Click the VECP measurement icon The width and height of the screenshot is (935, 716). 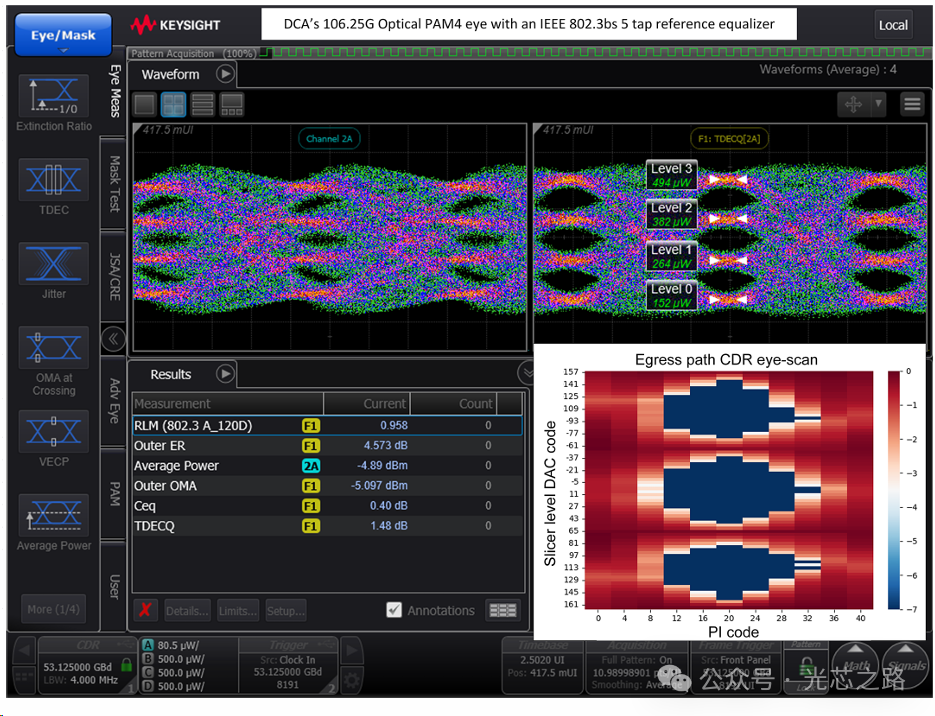click(x=53, y=432)
